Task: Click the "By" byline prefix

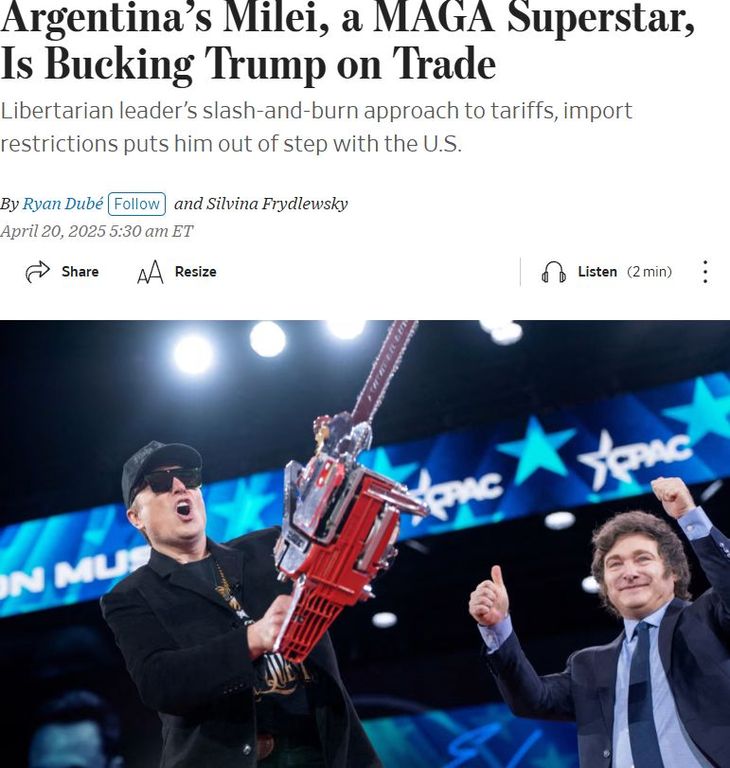Action: click(9, 204)
